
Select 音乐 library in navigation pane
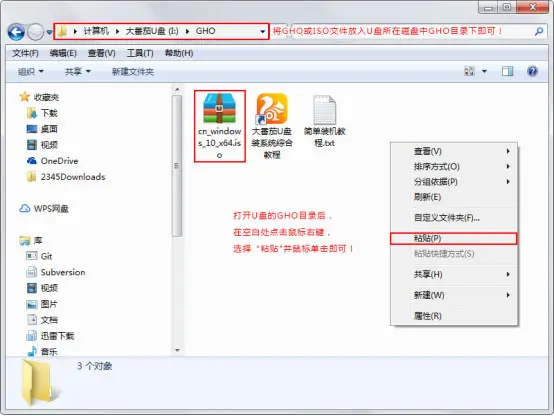pyautogui.click(x=49, y=352)
